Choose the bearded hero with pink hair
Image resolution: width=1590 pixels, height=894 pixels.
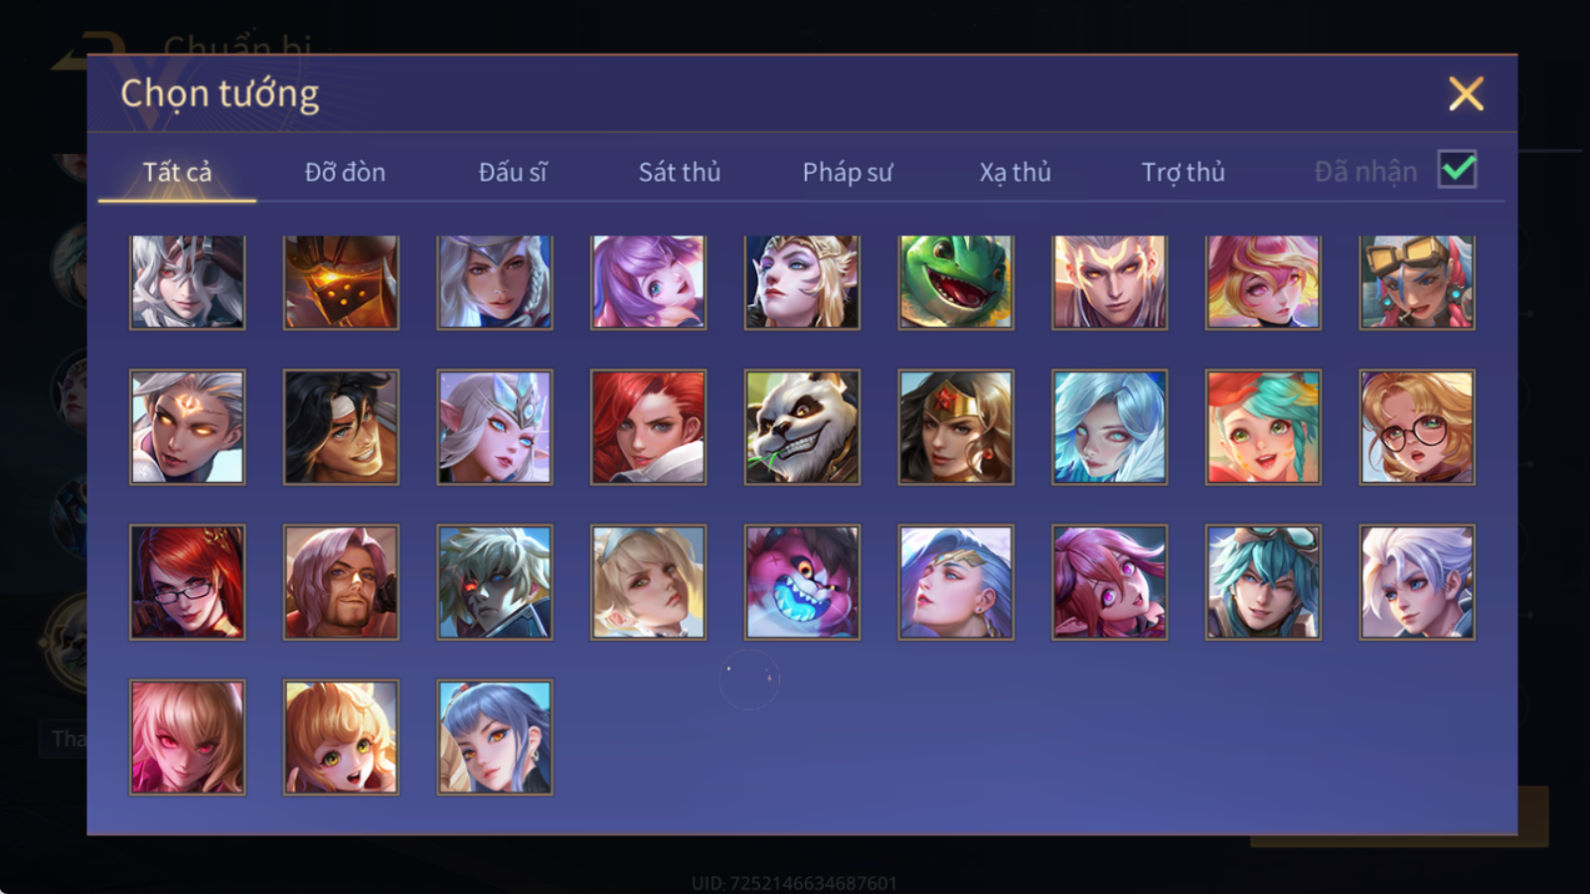[x=340, y=582]
